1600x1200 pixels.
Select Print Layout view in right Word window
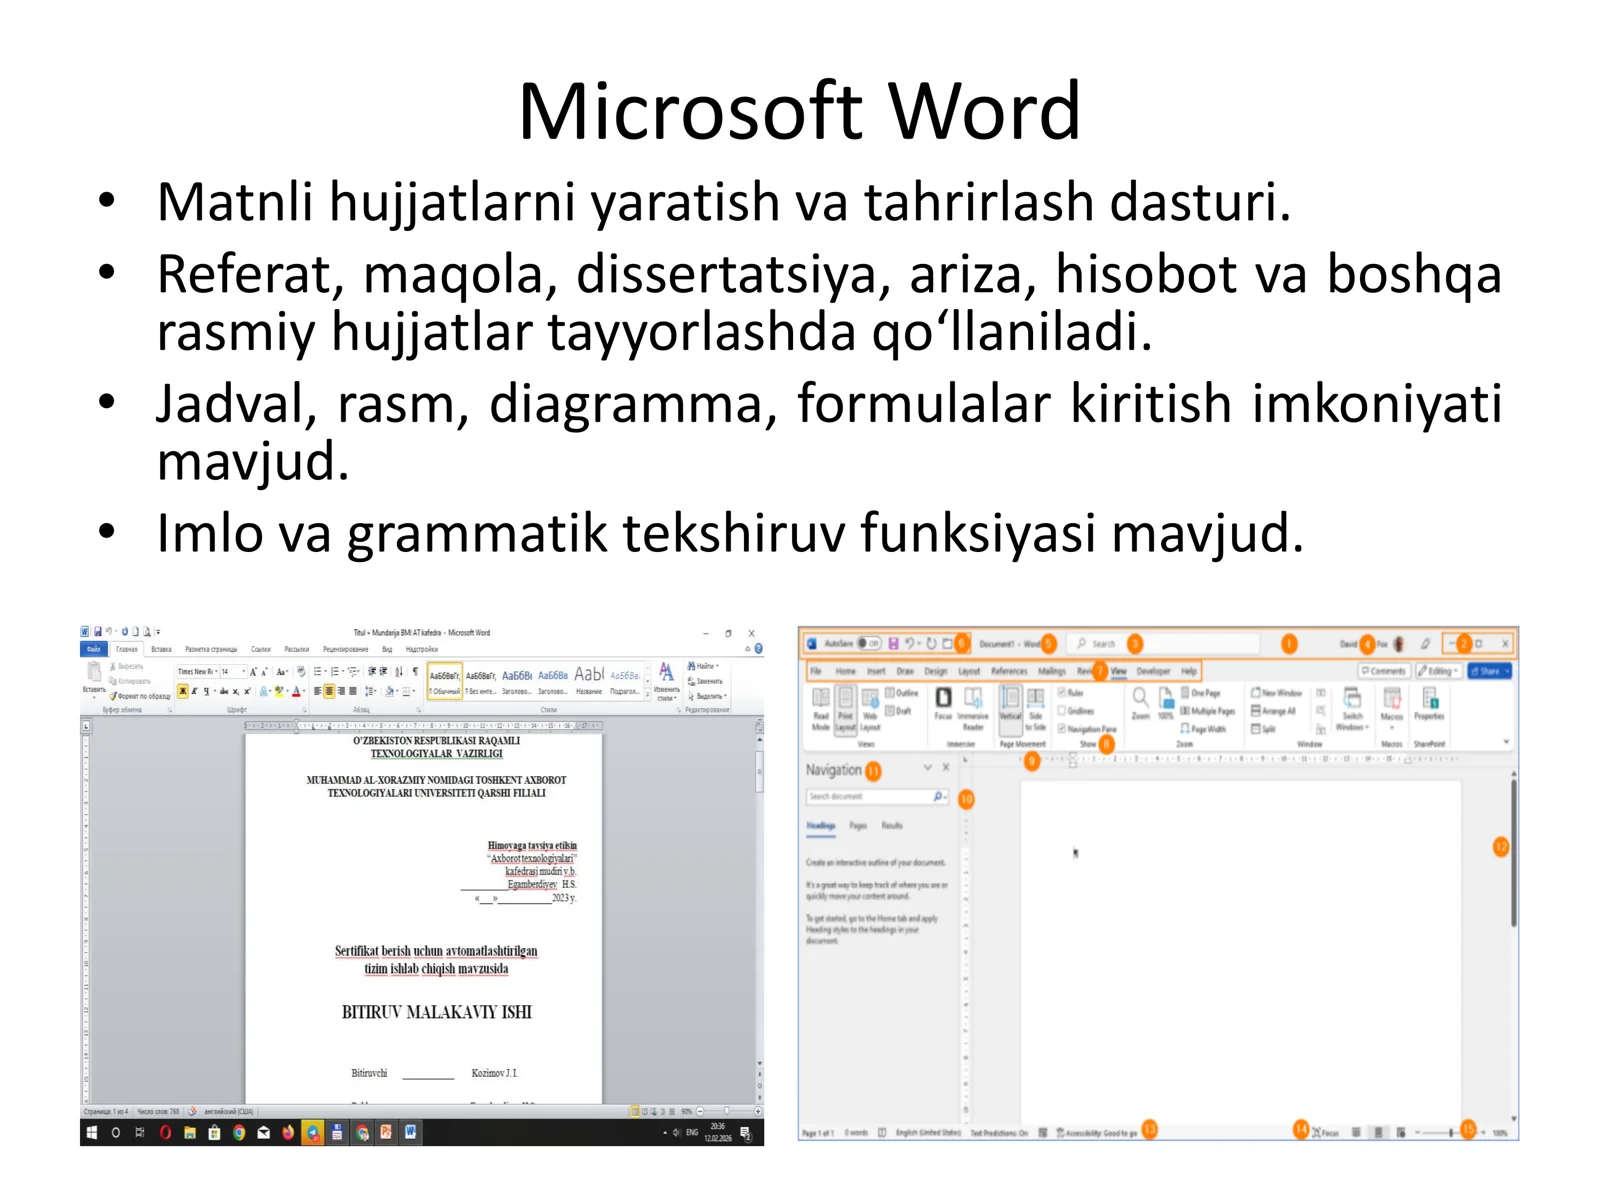coord(846,709)
